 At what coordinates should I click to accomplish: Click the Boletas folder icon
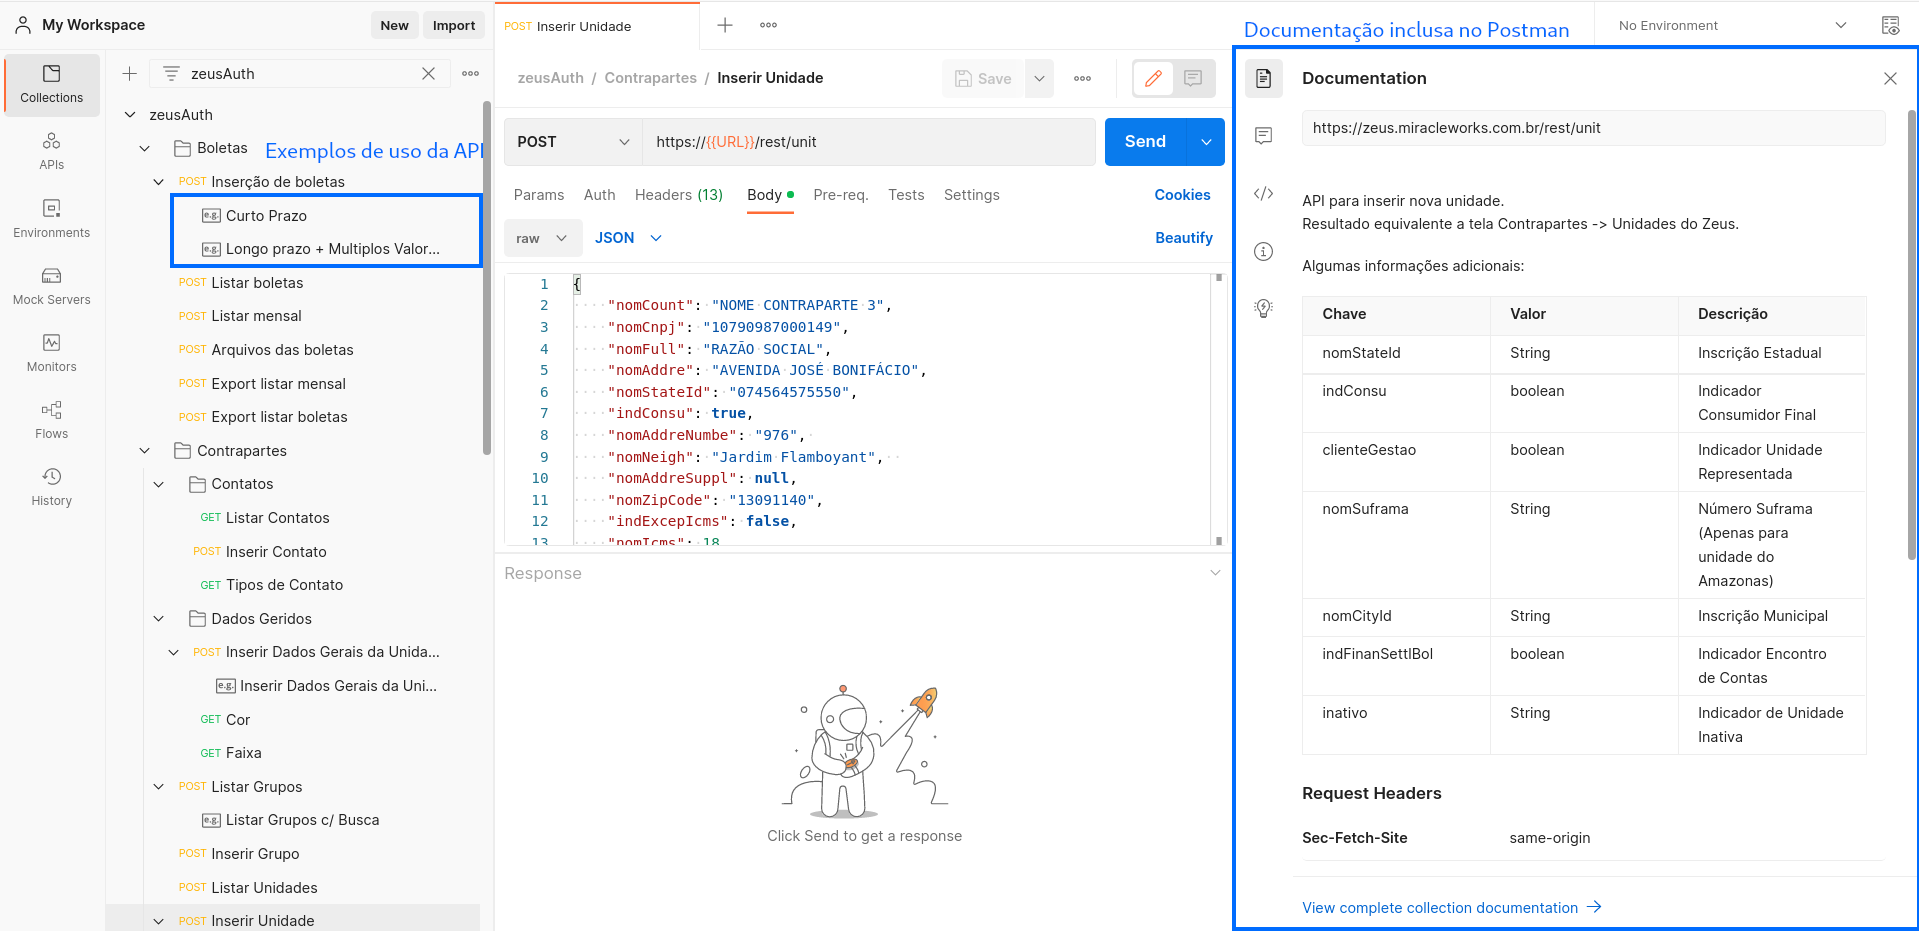[x=182, y=148]
